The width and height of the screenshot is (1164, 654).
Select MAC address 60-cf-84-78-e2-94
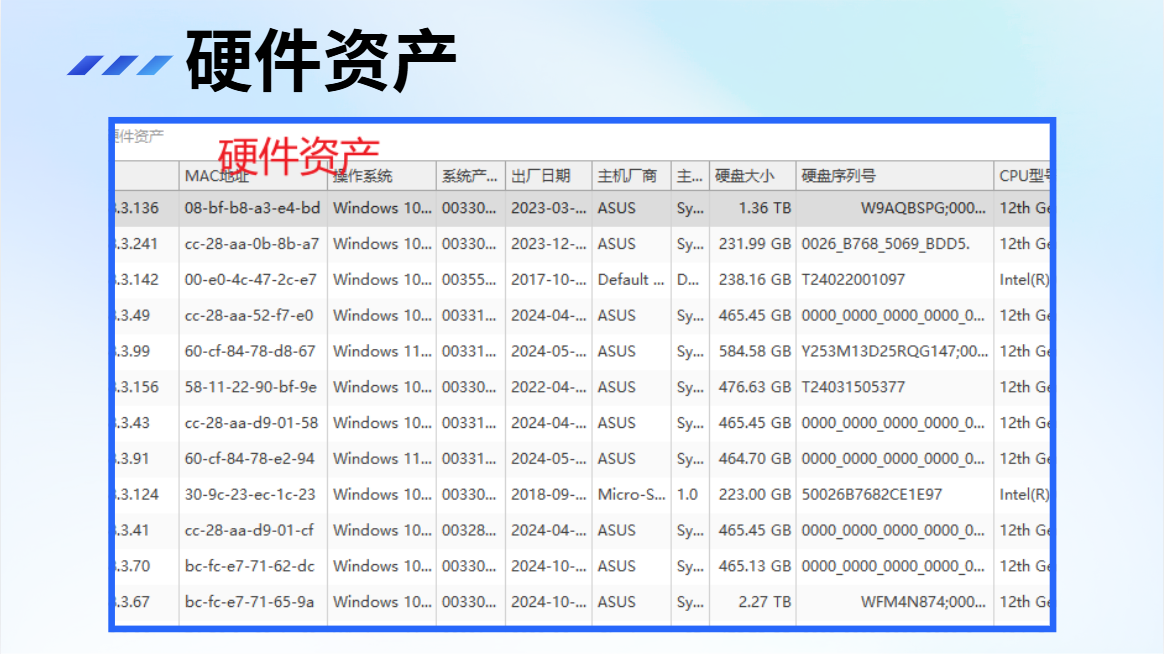tap(250, 459)
